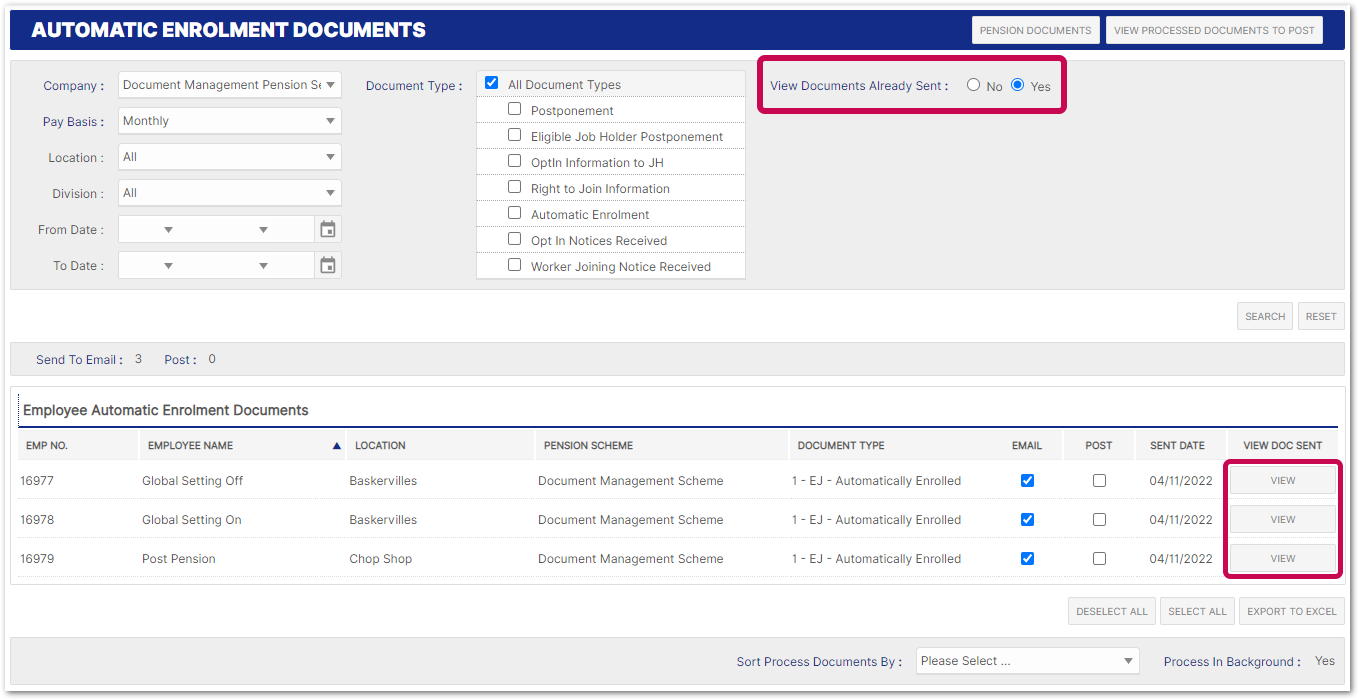Tick the Postponement document type checkbox
This screenshot has height=700, width=1359.
click(x=514, y=109)
